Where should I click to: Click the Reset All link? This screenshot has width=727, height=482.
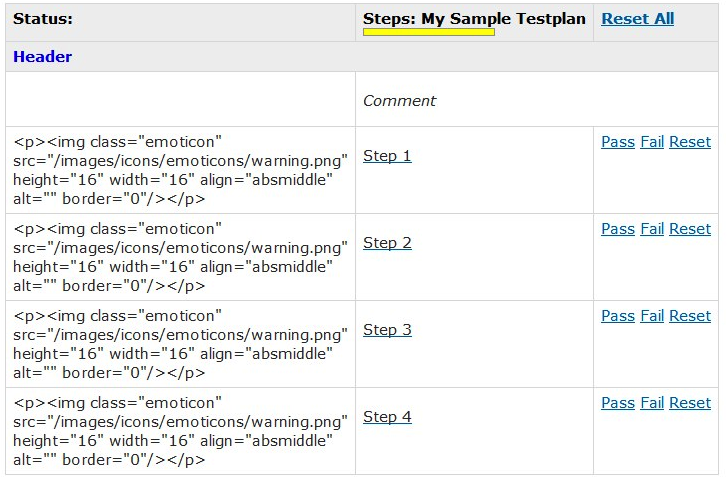coord(637,19)
